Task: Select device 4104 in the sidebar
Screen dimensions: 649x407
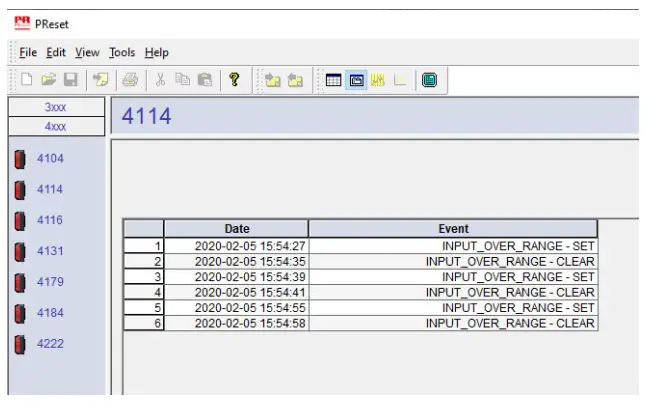Action: 50,159
